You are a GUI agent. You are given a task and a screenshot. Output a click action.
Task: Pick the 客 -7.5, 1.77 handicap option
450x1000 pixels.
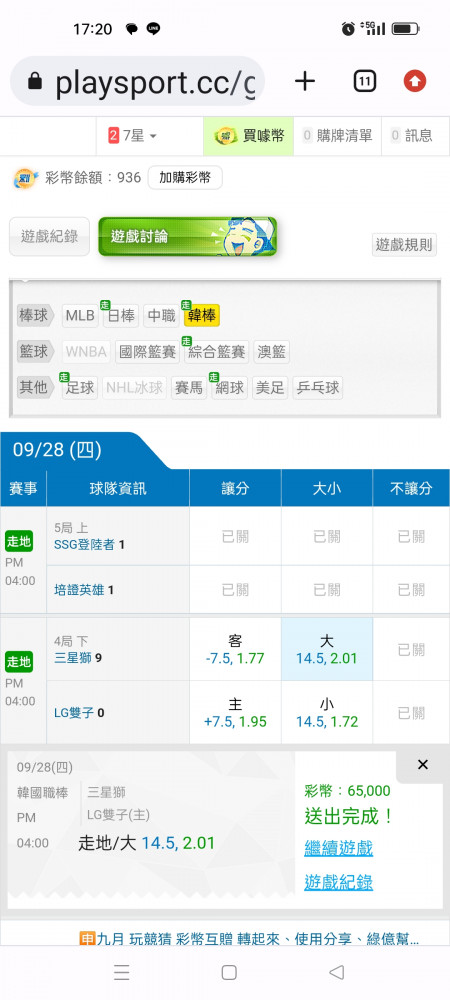(x=235, y=649)
